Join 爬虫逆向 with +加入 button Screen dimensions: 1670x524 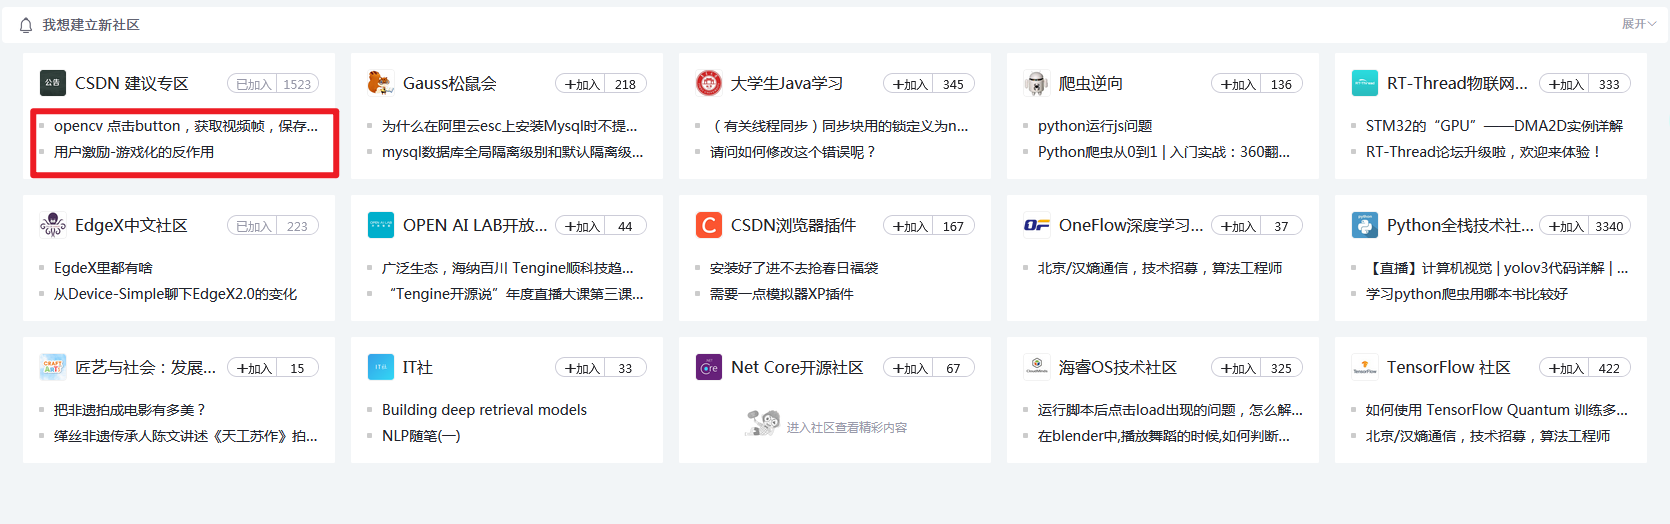(1238, 84)
